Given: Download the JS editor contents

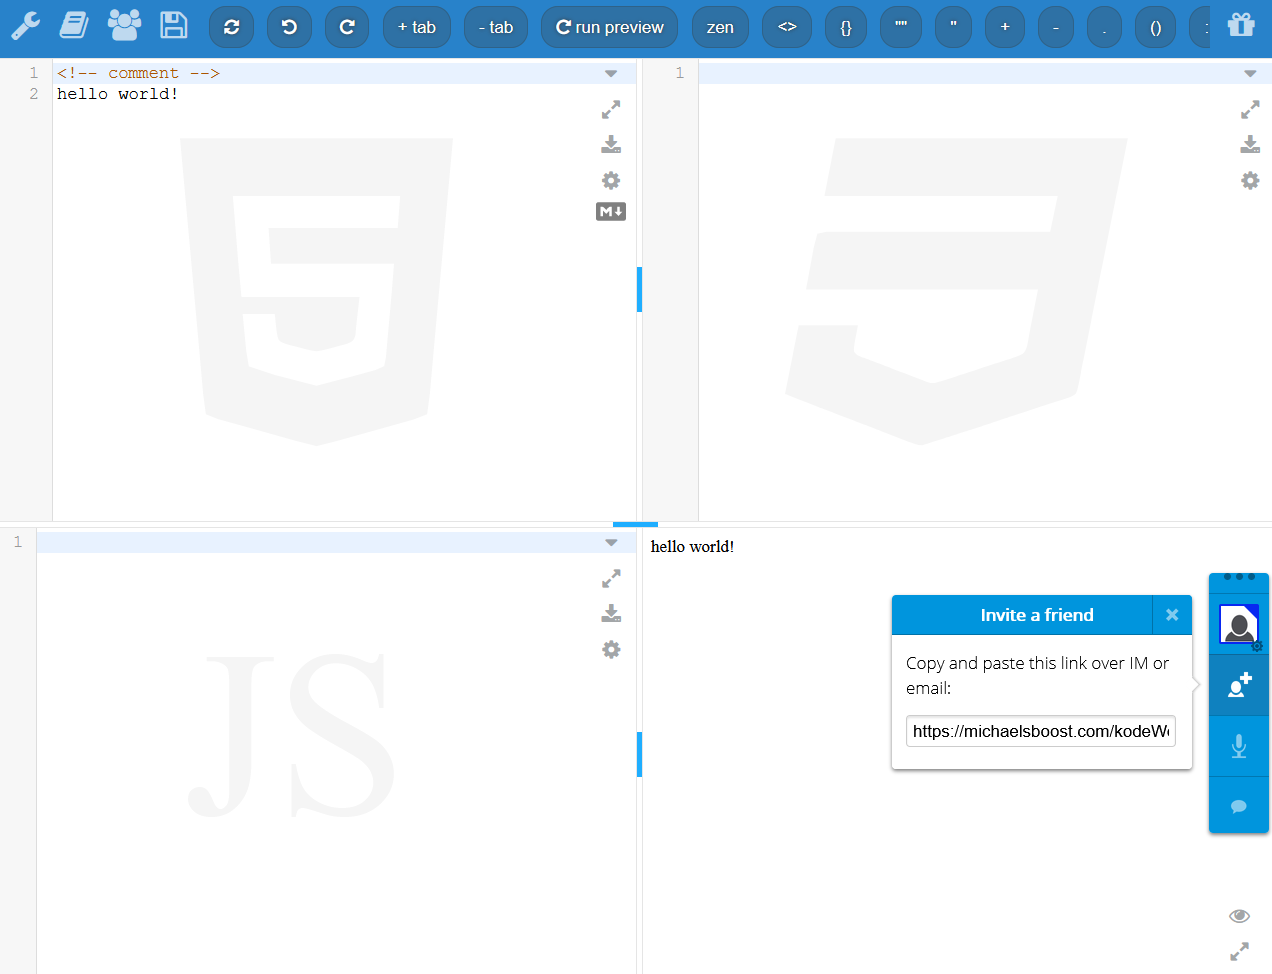Looking at the screenshot, I should [x=611, y=614].
